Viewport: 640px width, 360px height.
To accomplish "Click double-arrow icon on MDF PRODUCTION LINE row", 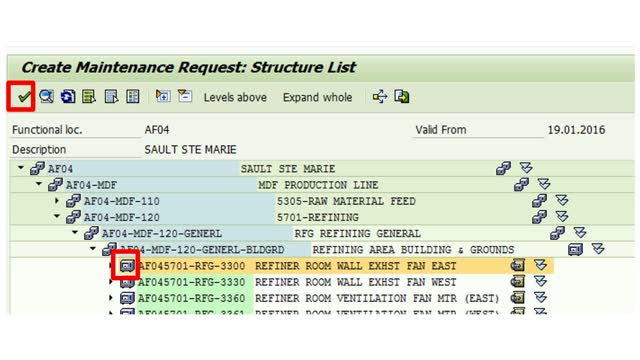I will point(544,184).
